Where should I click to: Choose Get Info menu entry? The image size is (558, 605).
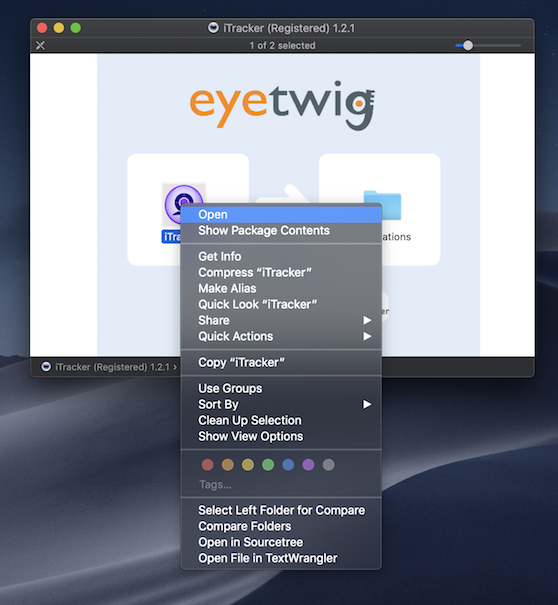pos(281,256)
